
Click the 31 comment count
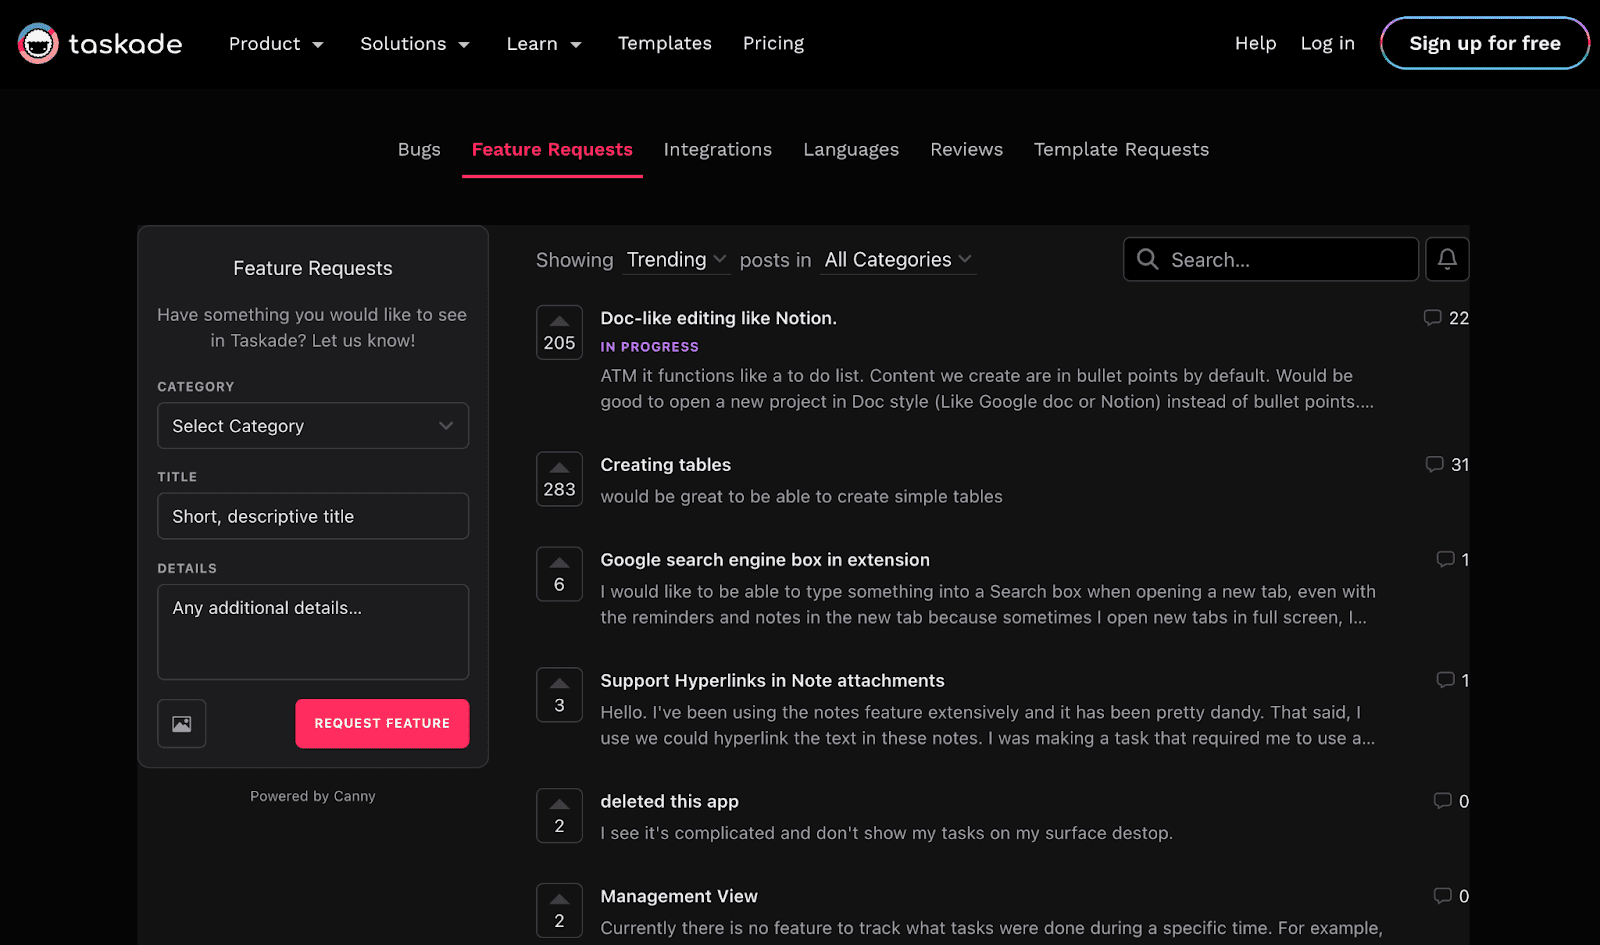click(1460, 465)
